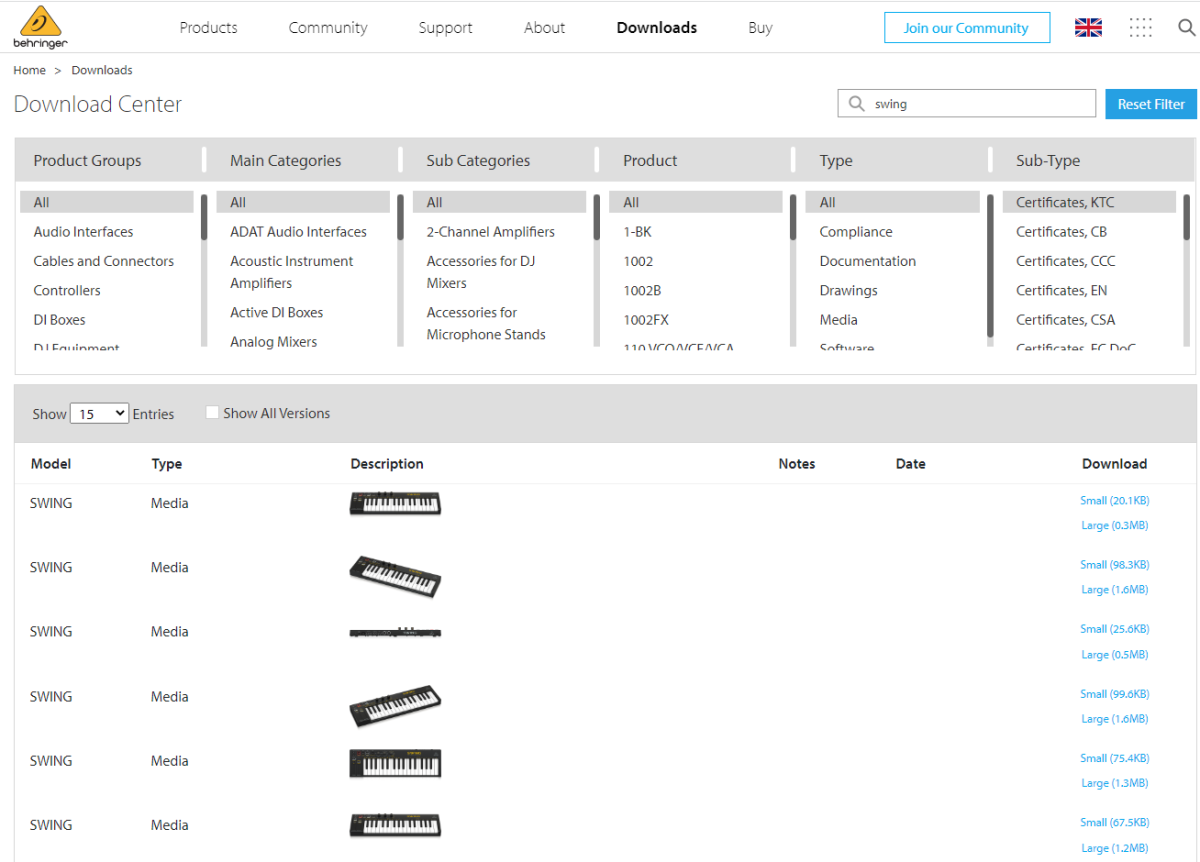Click the Behringer logo

[41, 27]
